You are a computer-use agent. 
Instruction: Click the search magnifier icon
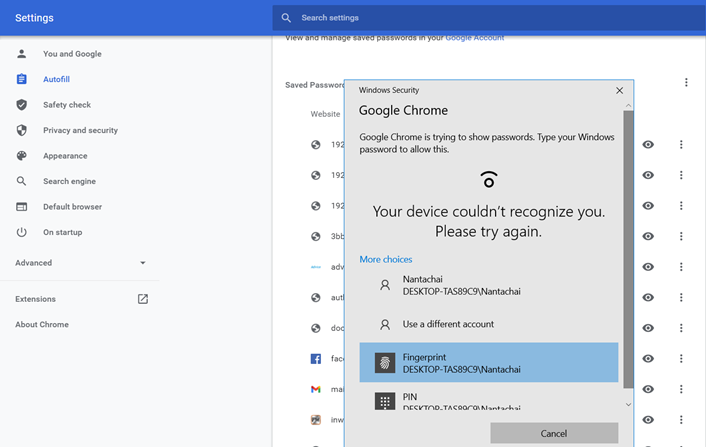(287, 18)
